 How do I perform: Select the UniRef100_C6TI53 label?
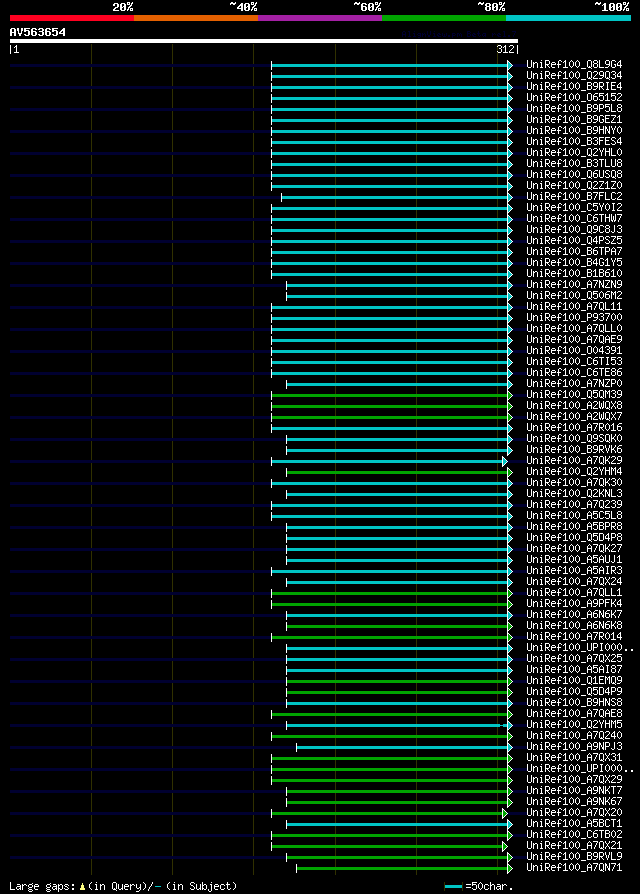pos(574,361)
